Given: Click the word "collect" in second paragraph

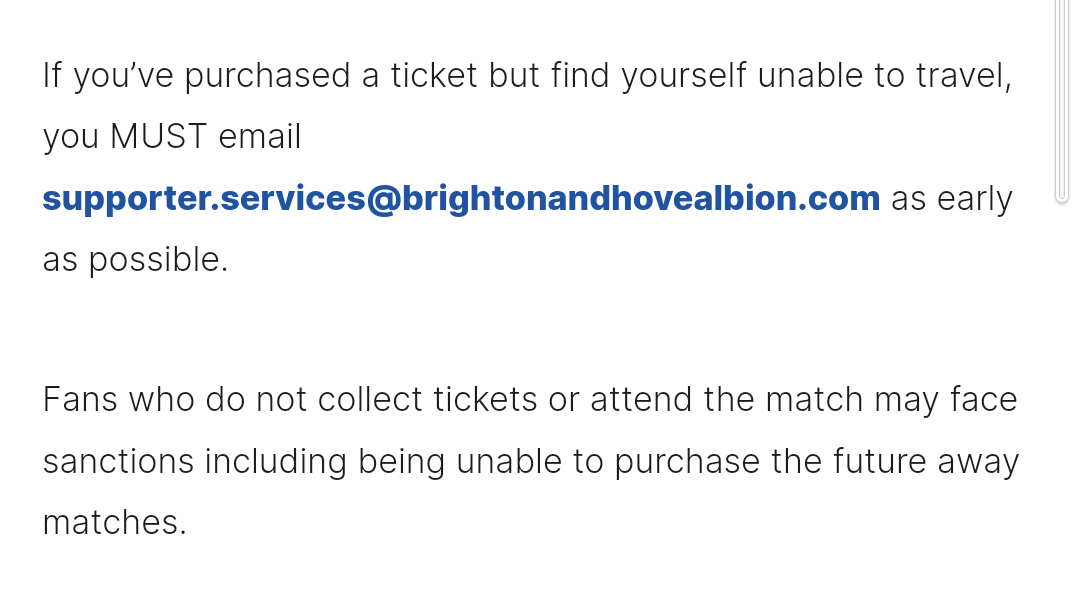Looking at the screenshot, I should pos(369,399).
